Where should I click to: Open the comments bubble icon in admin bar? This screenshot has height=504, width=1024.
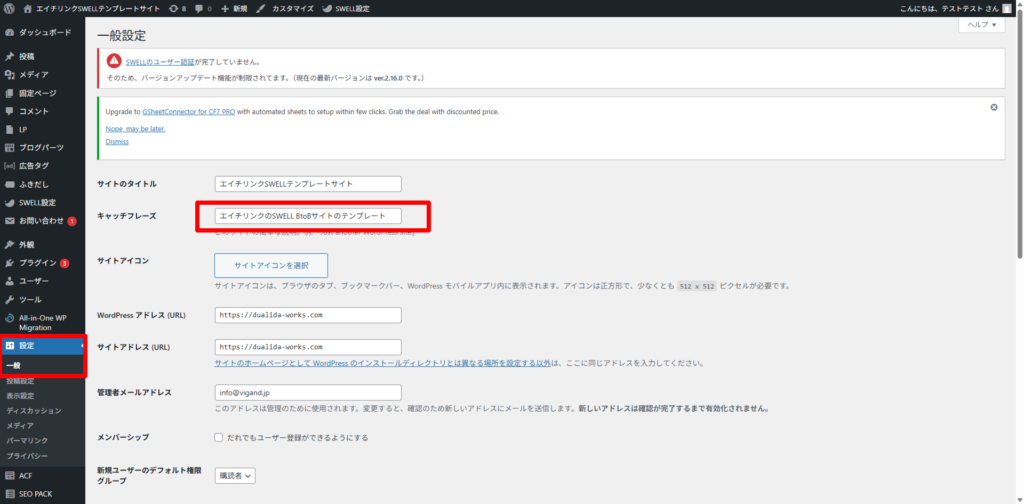(200, 8)
